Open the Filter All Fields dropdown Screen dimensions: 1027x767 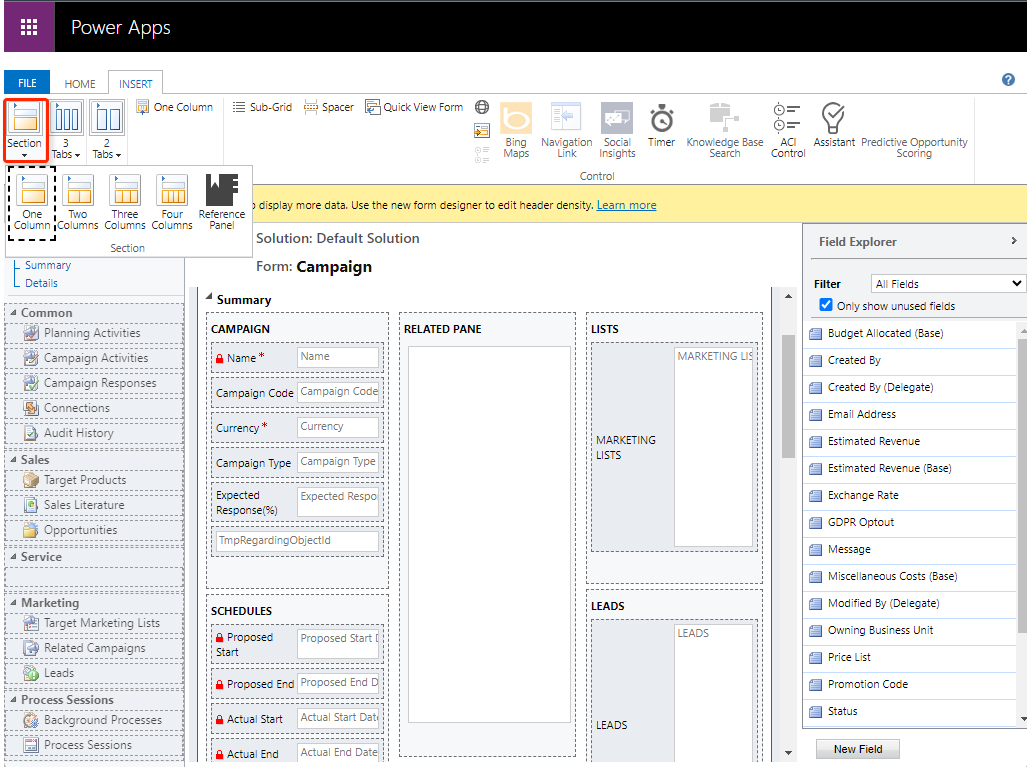948,284
